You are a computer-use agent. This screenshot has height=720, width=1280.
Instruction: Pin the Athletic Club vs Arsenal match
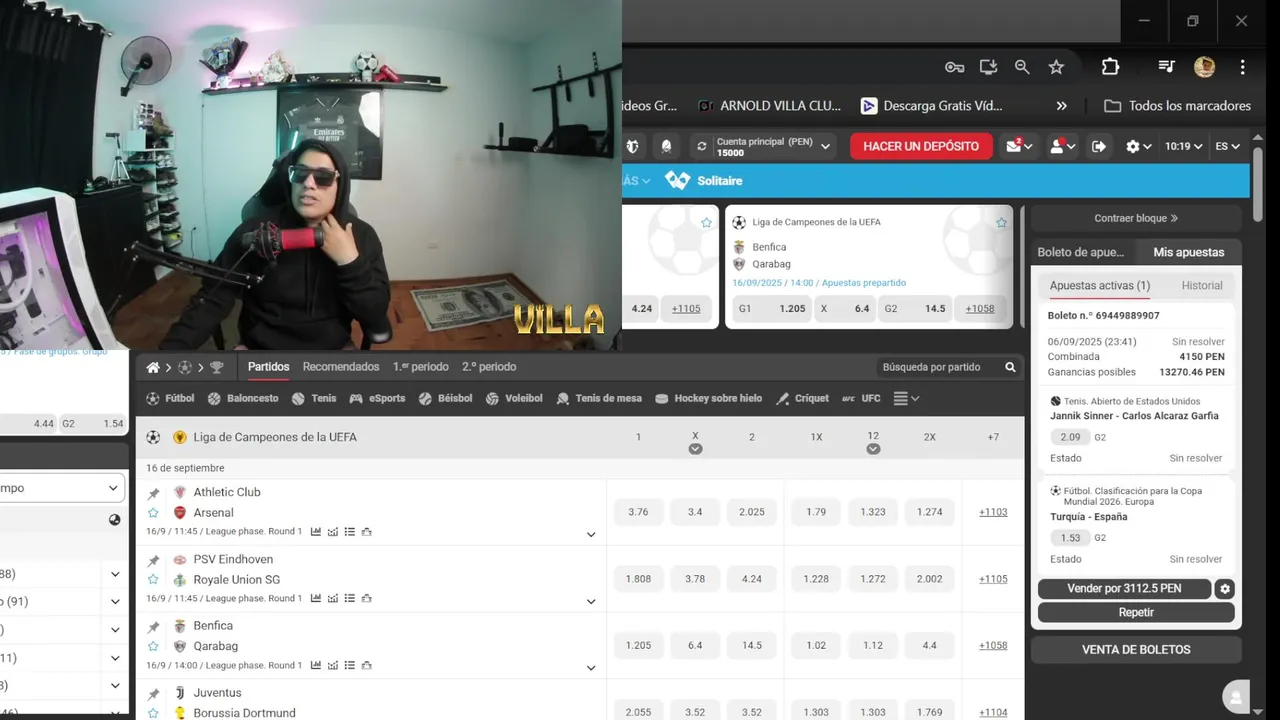tap(153, 493)
